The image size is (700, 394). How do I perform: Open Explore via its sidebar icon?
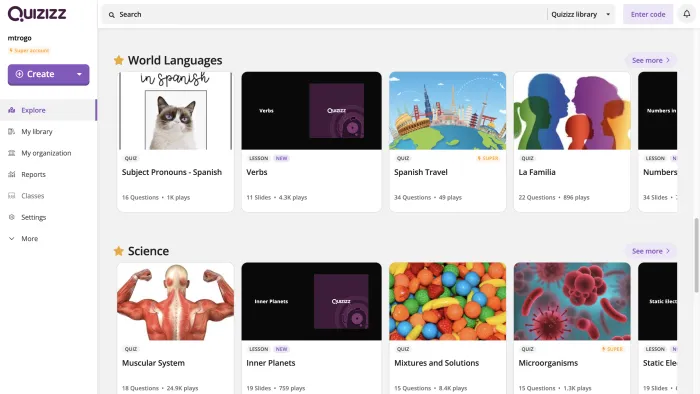coord(12,110)
